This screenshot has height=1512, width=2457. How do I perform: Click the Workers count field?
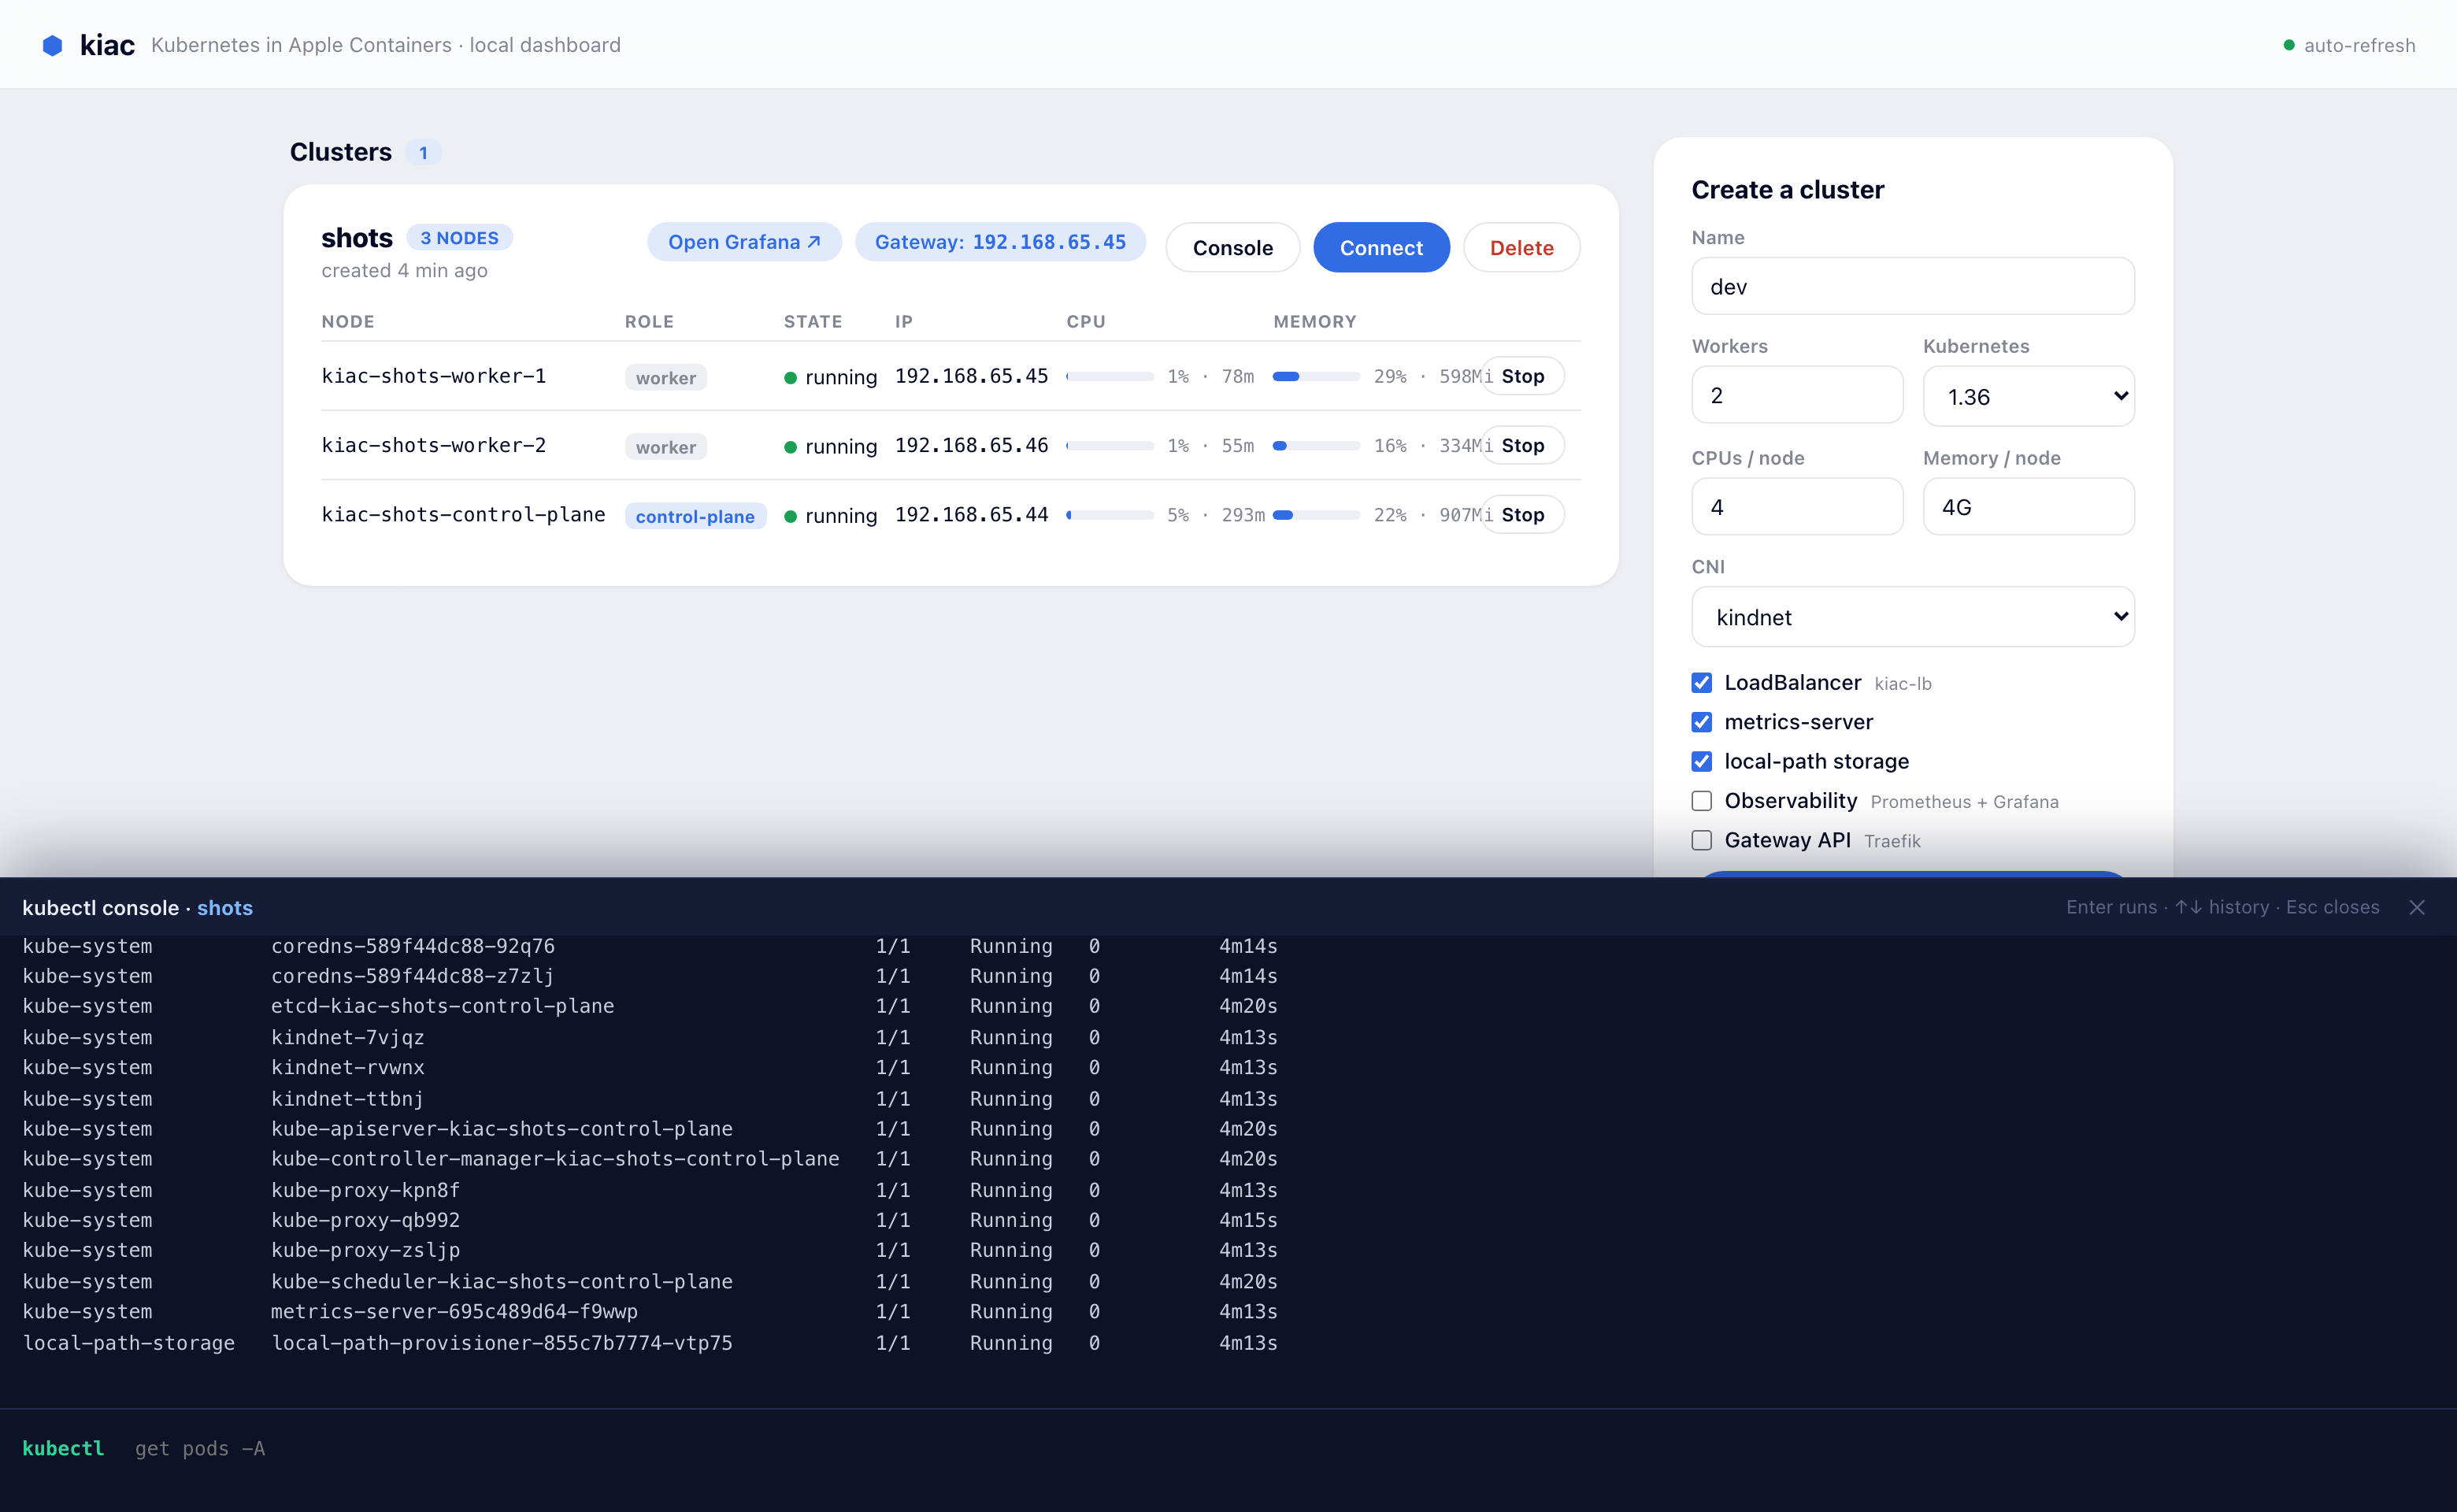1797,396
